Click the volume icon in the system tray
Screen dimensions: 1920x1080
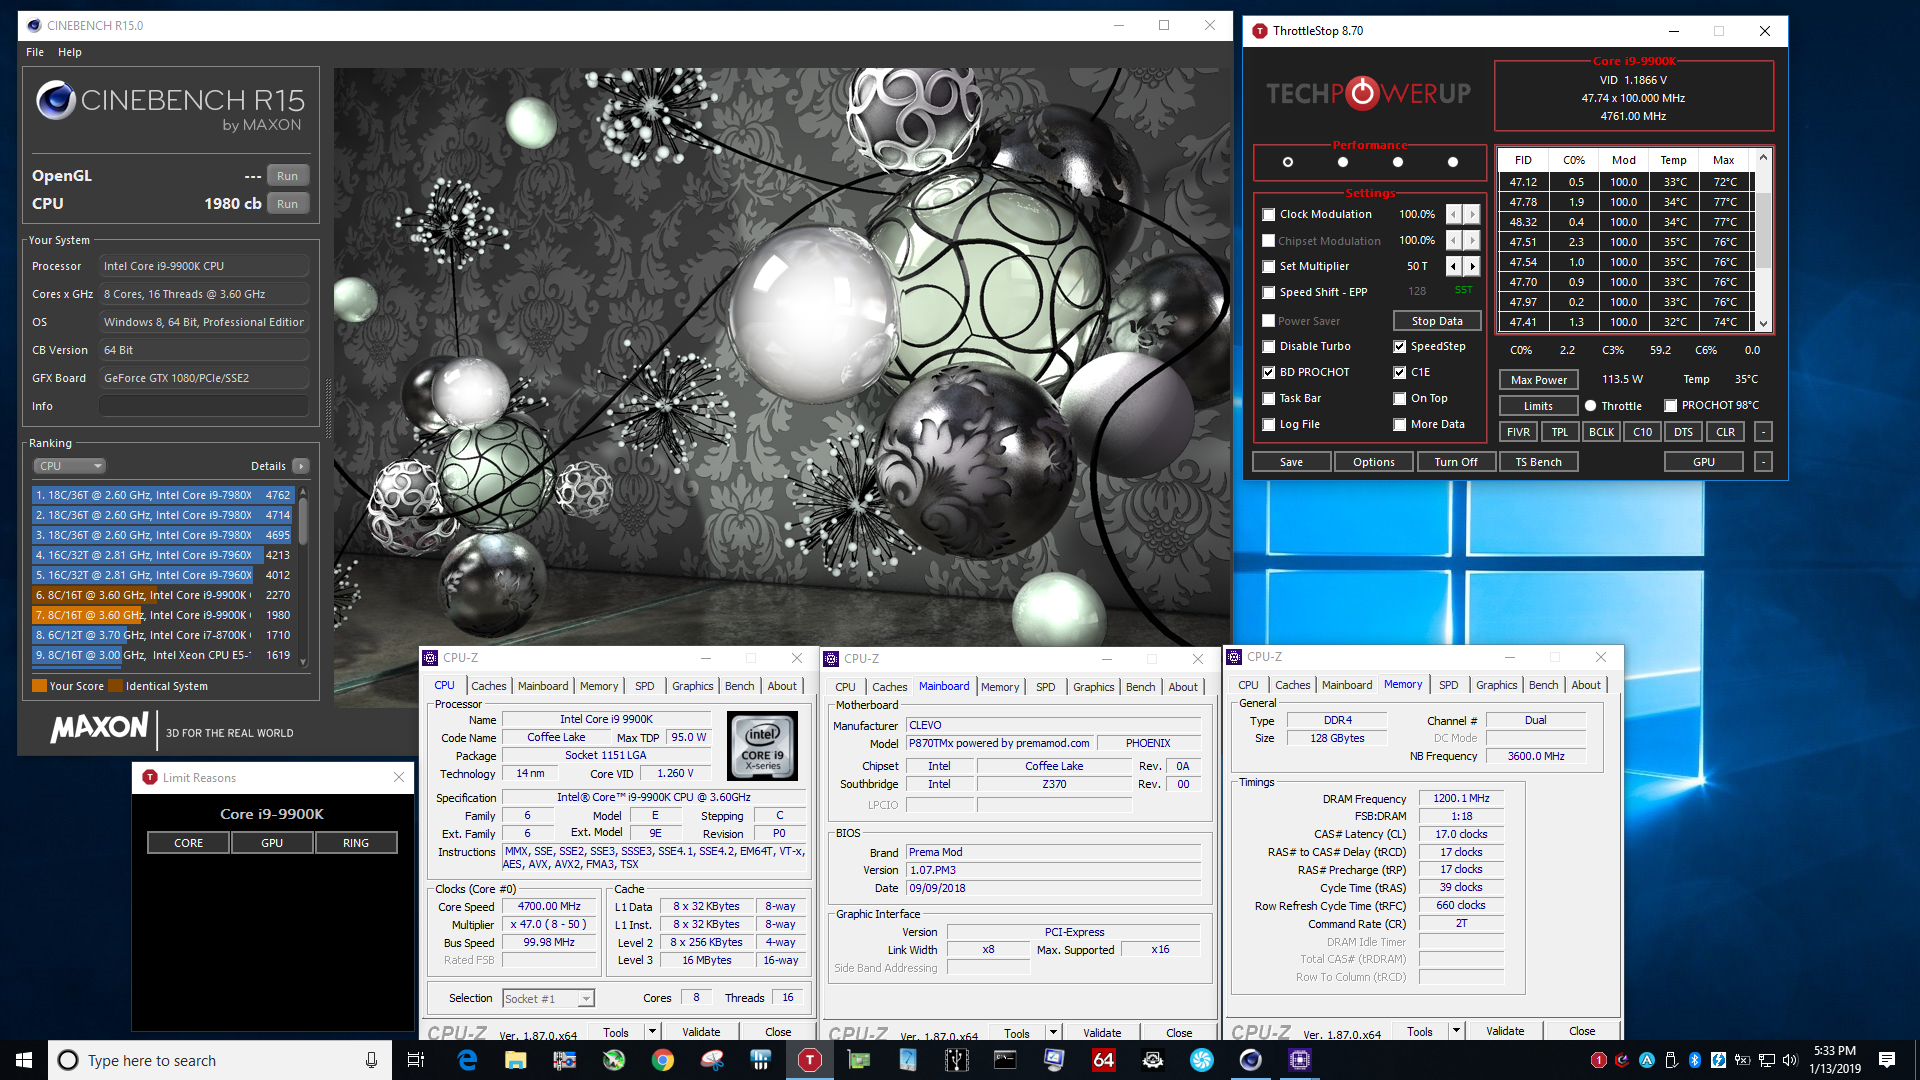[x=1790, y=1060]
